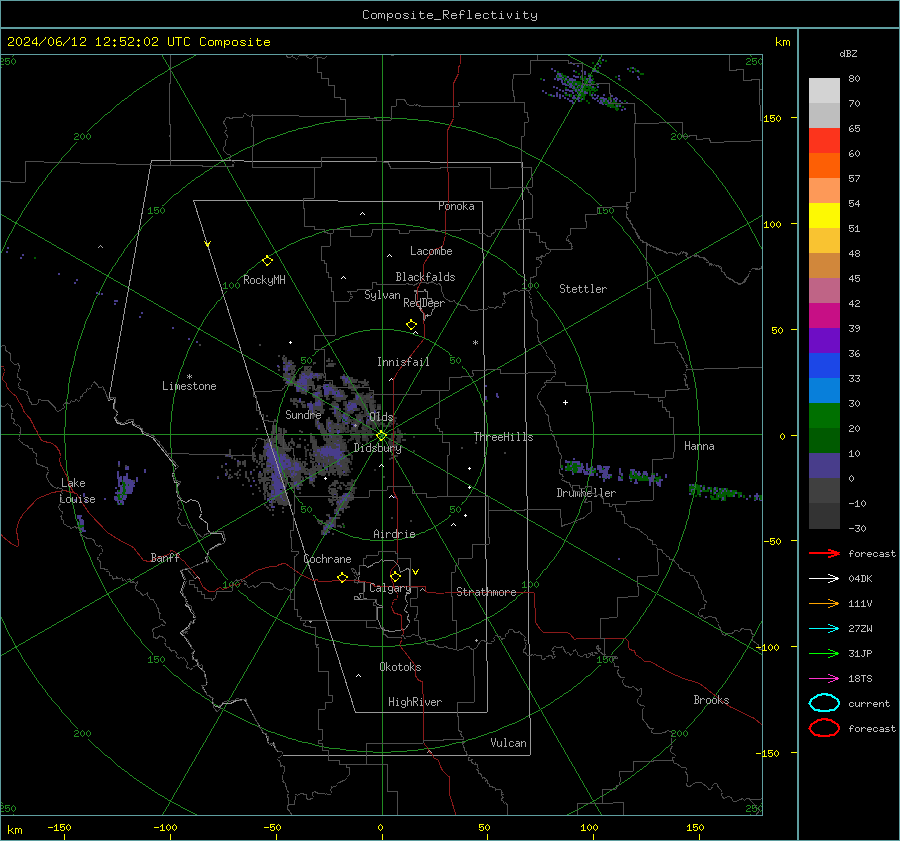
Task: Click the blue 36–33 dBZ color swatch
Action: 824,366
